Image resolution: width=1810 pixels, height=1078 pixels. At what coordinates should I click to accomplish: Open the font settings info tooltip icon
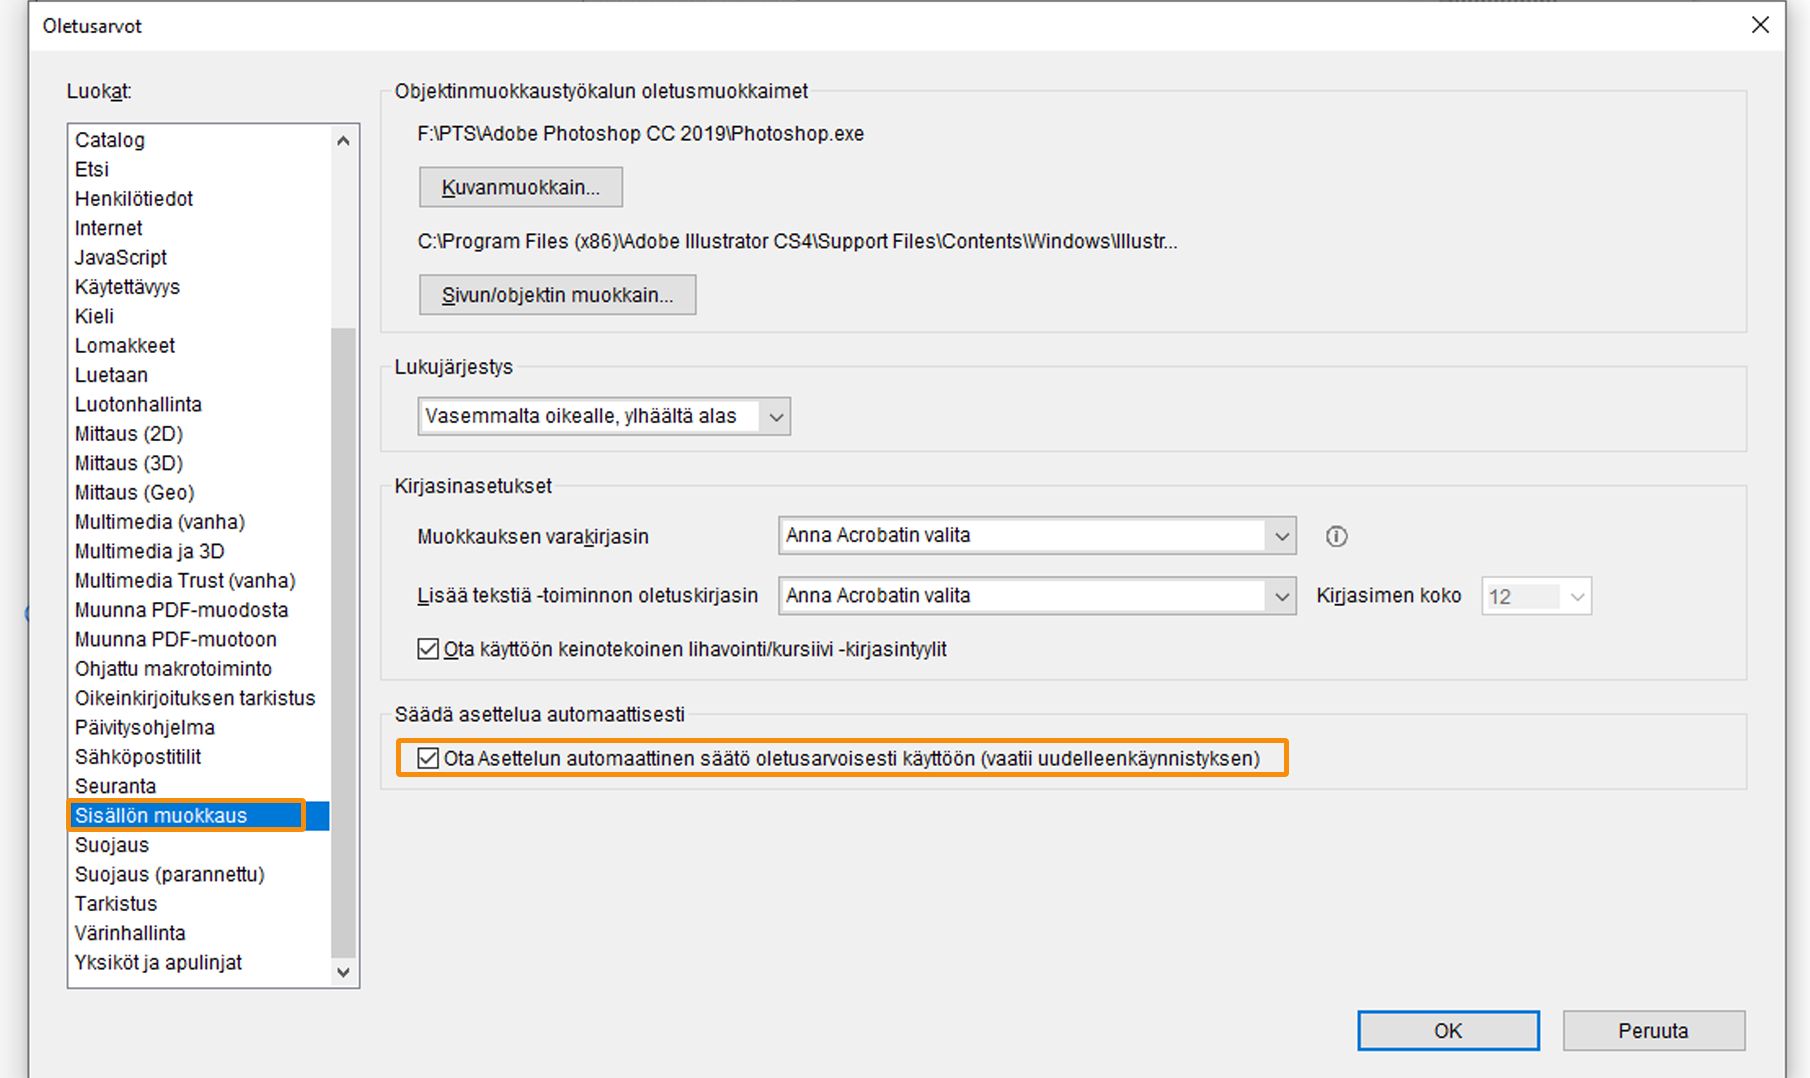tap(1337, 536)
